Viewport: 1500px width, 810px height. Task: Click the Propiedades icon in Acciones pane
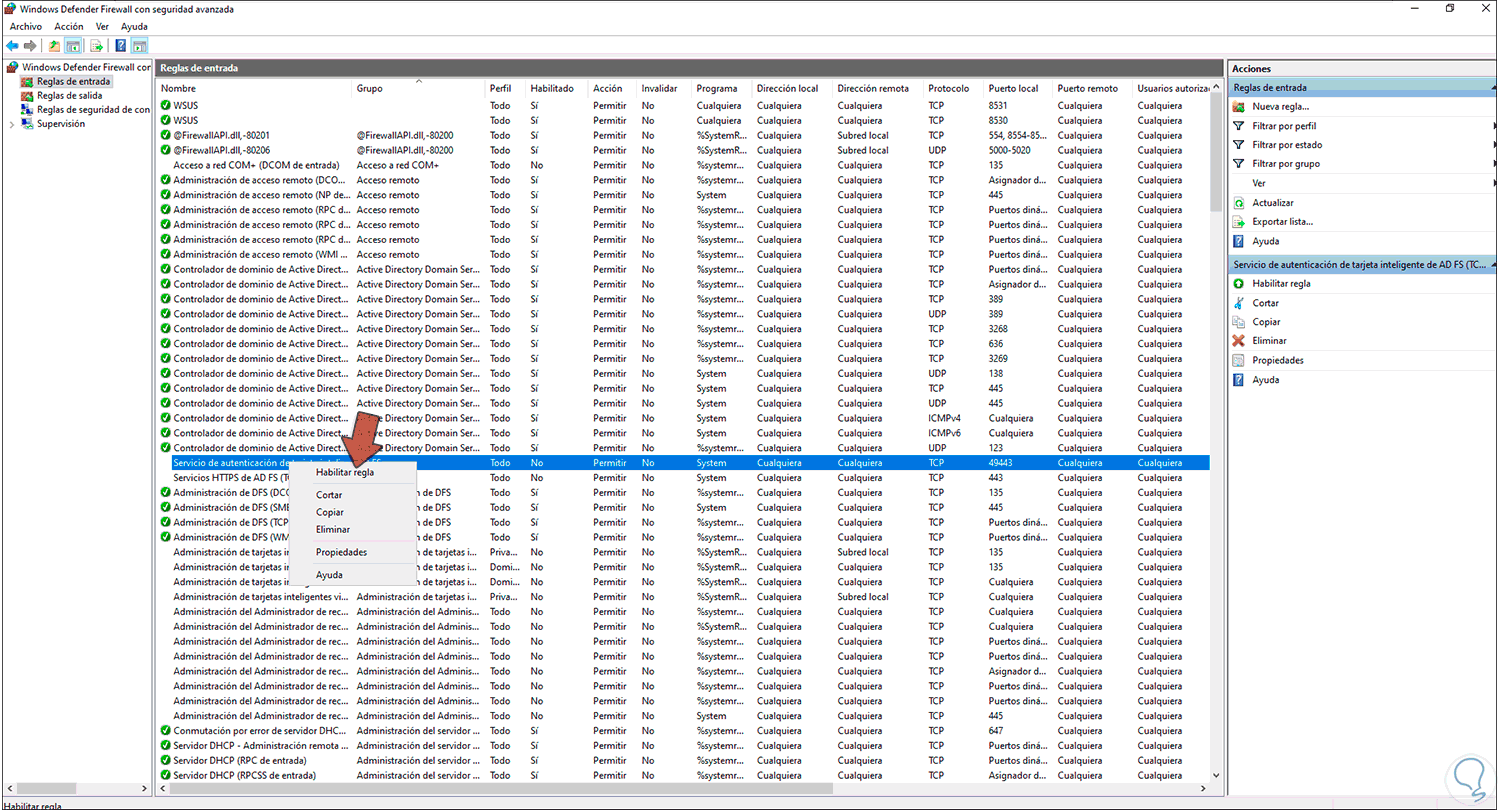tap(1239, 360)
